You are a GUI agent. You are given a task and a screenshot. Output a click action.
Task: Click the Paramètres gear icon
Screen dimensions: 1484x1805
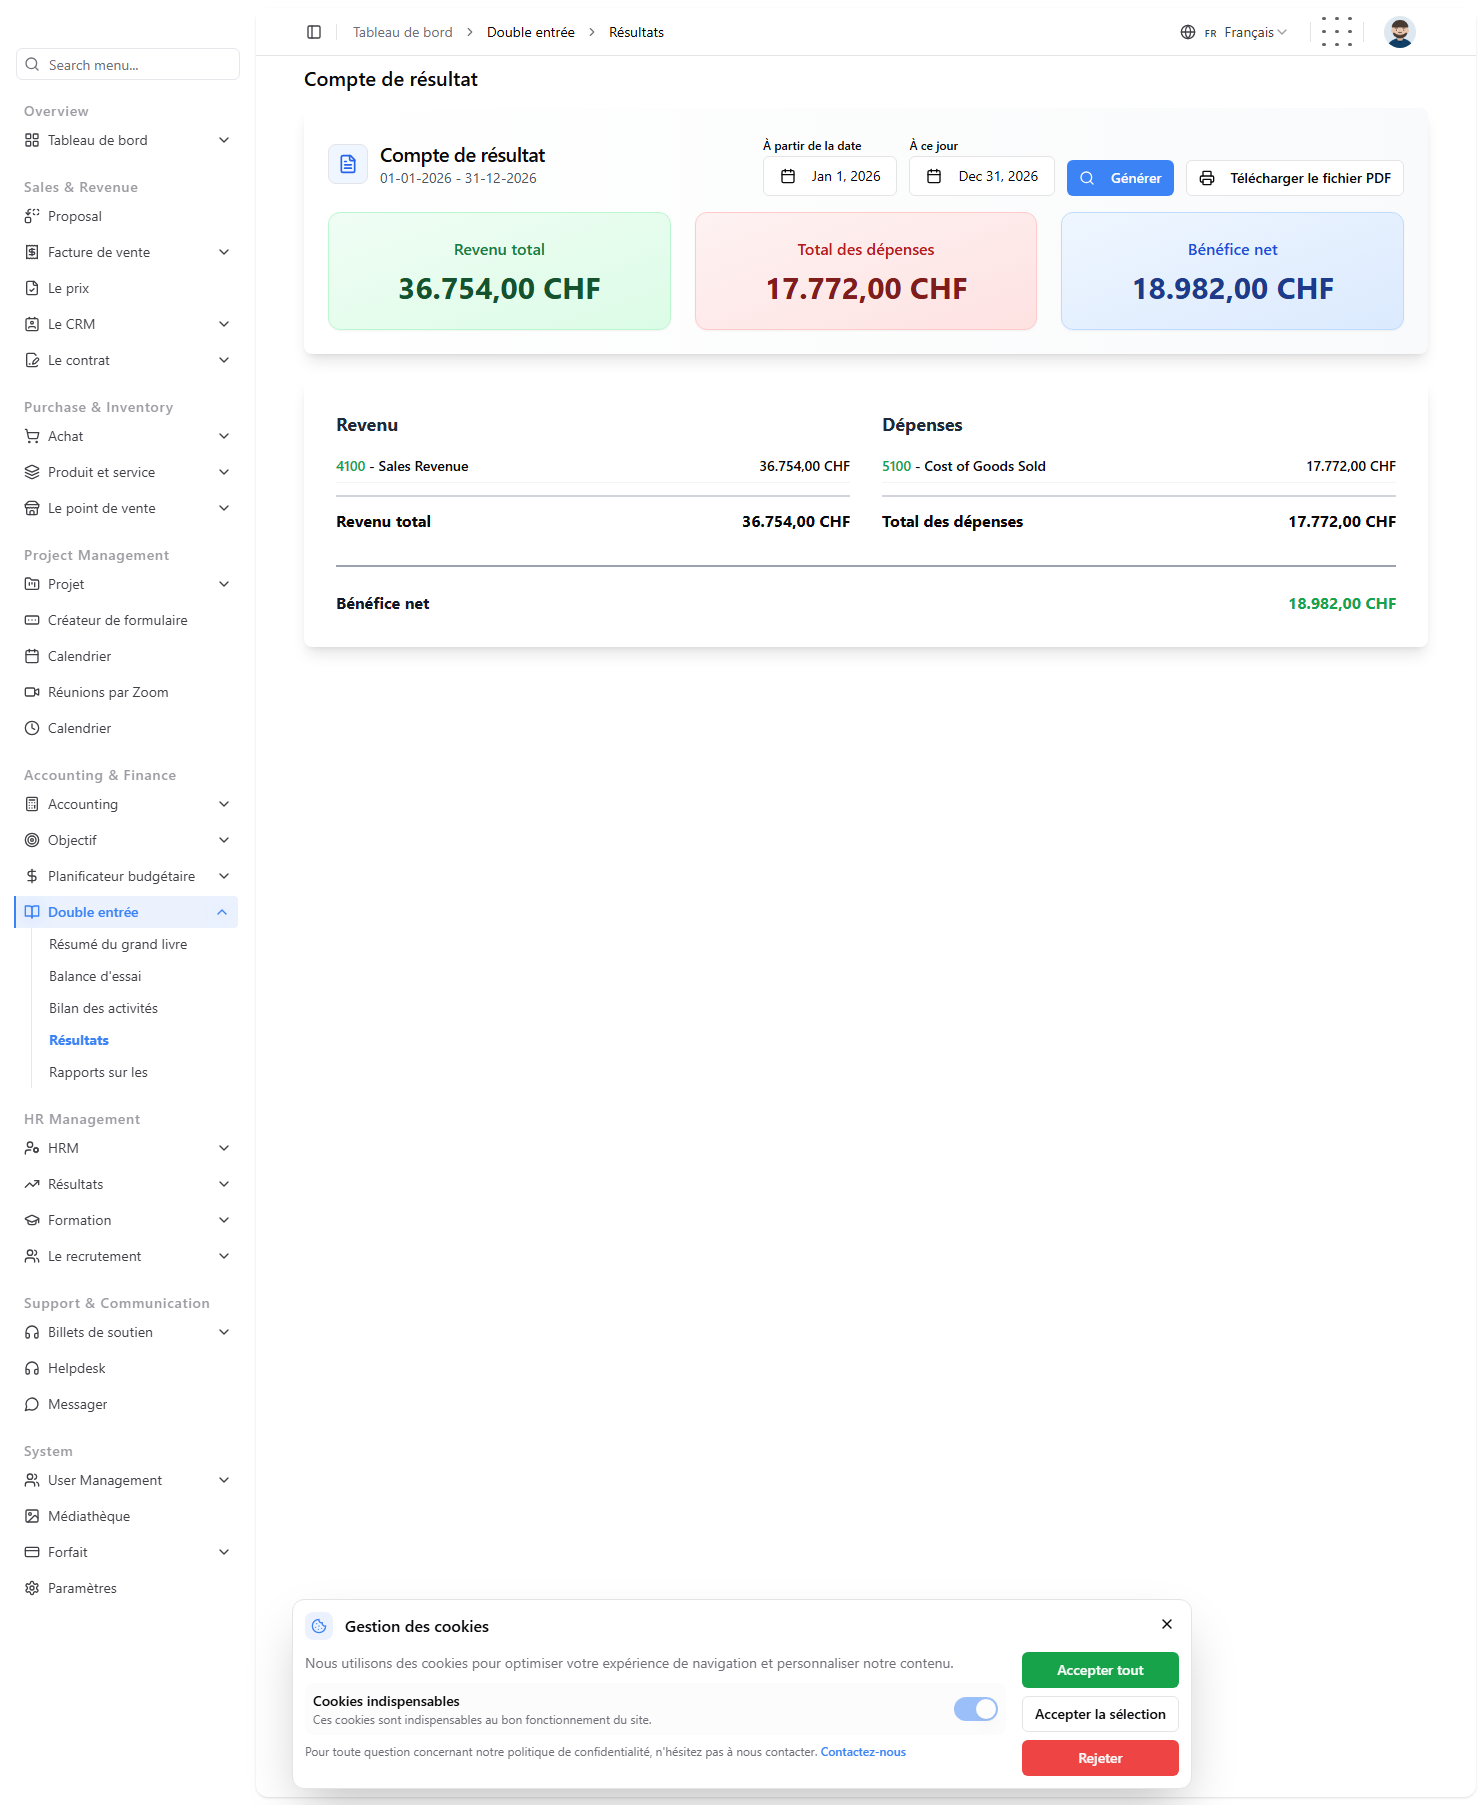click(x=32, y=1588)
